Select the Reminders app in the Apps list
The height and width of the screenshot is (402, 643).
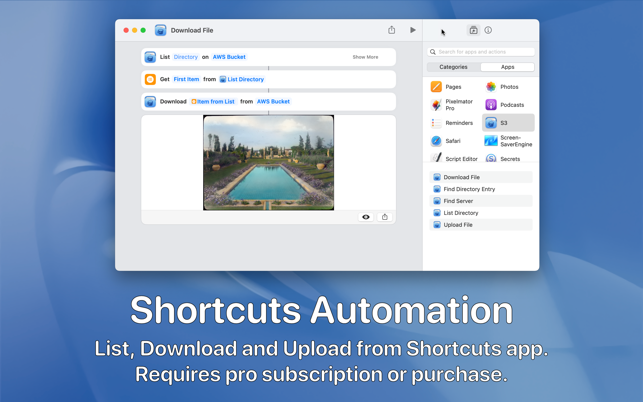(453, 123)
